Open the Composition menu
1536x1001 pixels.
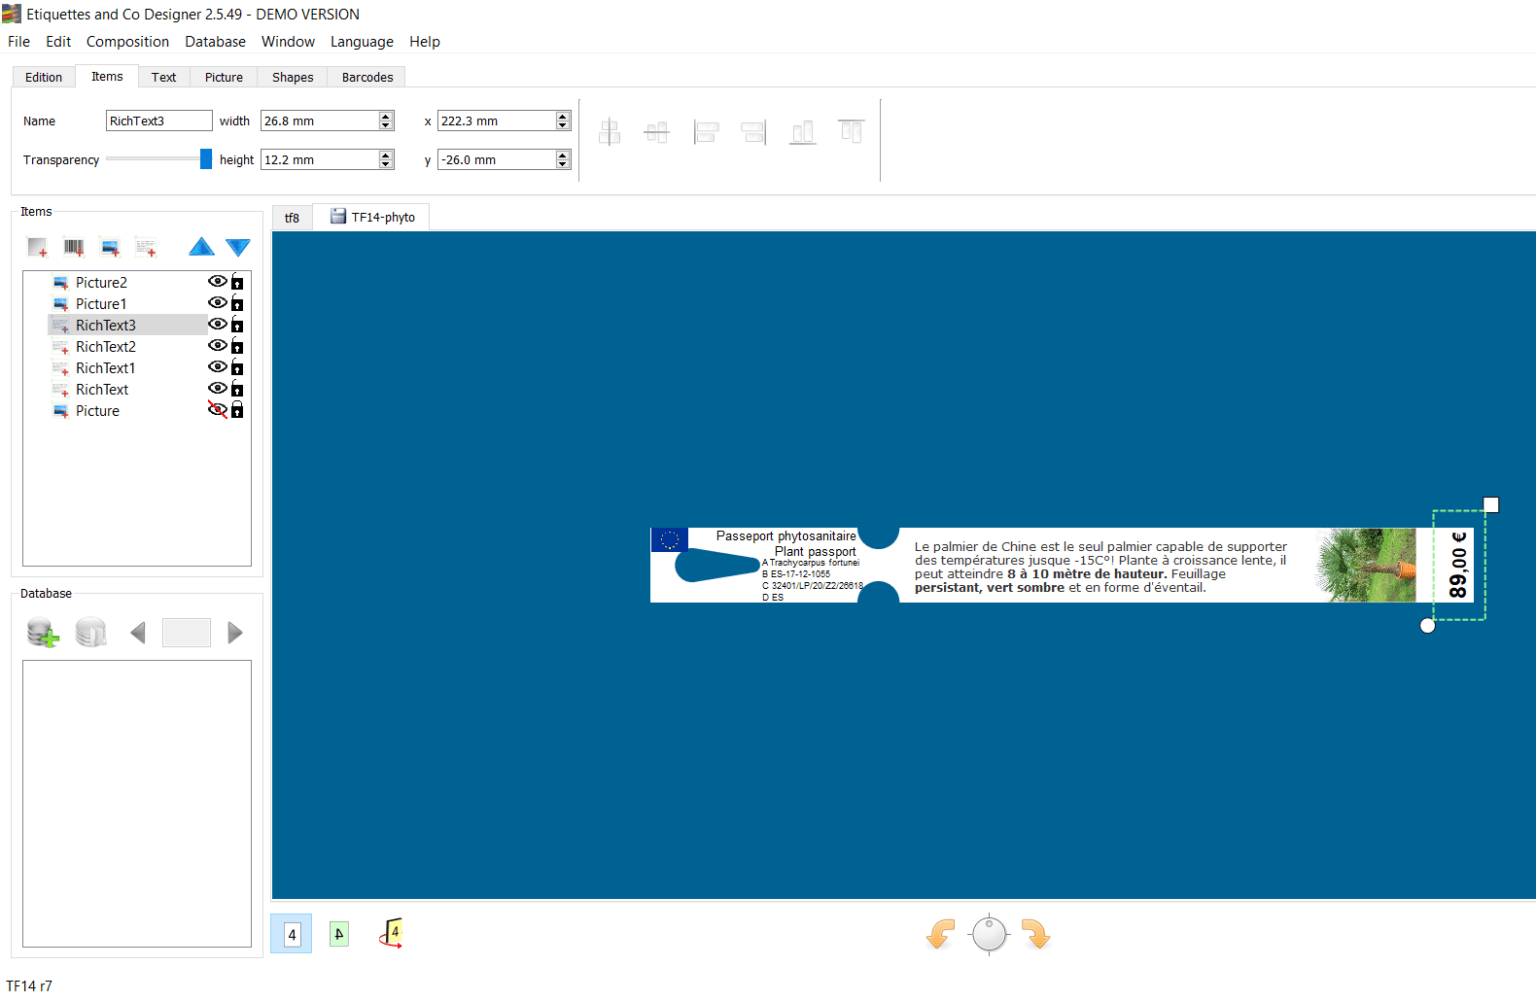click(x=127, y=41)
